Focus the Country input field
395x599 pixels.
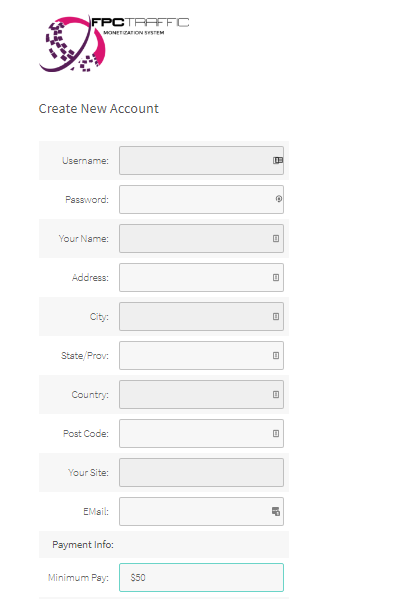[201, 394]
